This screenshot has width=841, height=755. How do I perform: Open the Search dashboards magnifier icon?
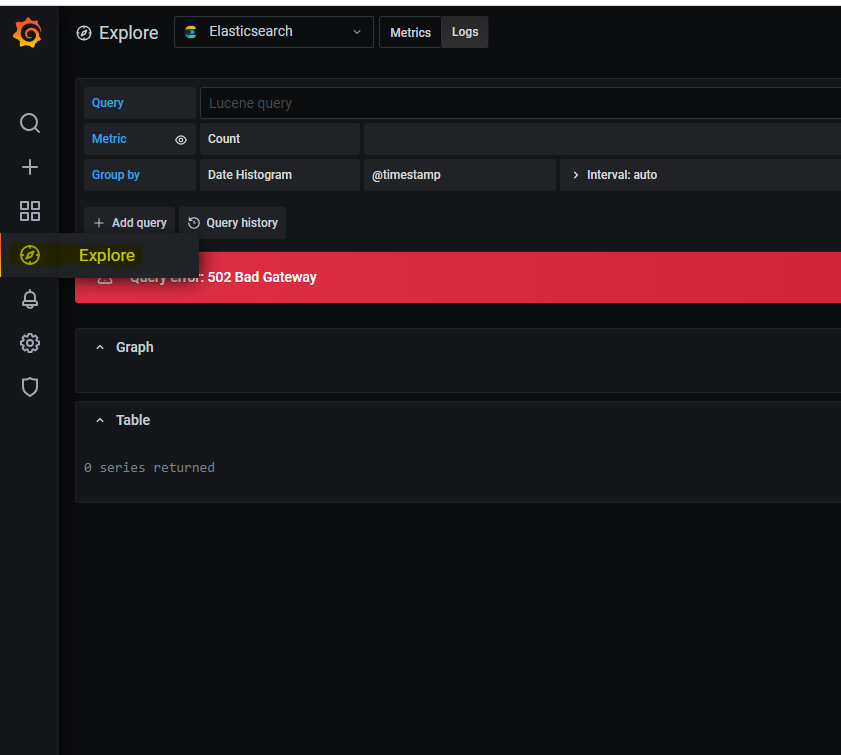click(29, 123)
